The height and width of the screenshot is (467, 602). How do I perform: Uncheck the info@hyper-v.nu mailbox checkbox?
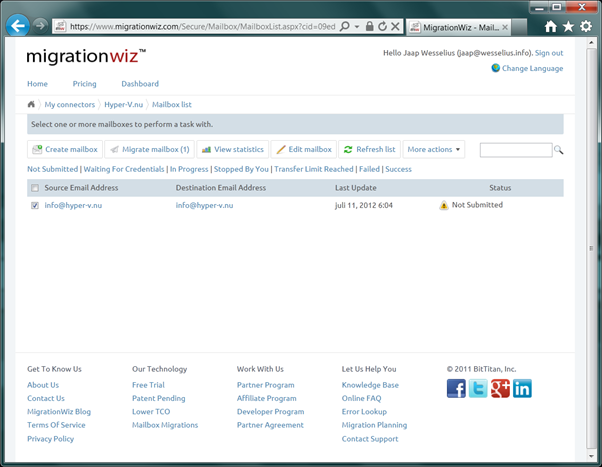tap(35, 206)
